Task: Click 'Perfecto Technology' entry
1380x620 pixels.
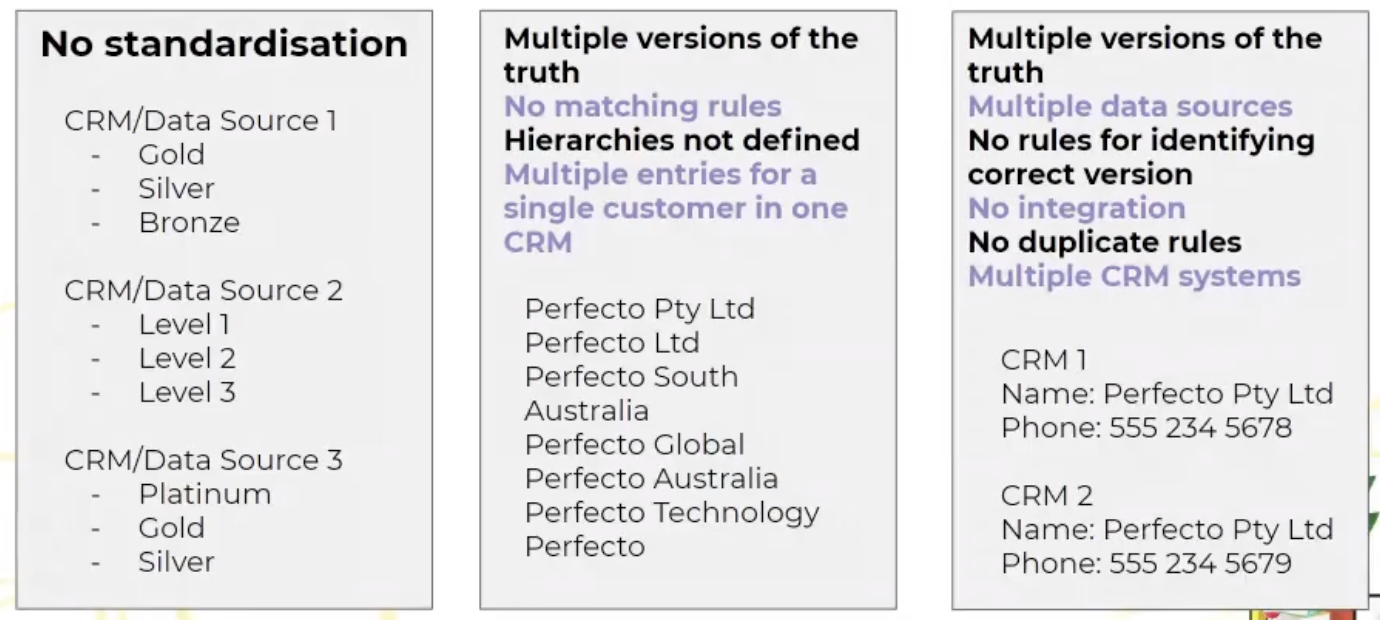Action: click(671, 513)
